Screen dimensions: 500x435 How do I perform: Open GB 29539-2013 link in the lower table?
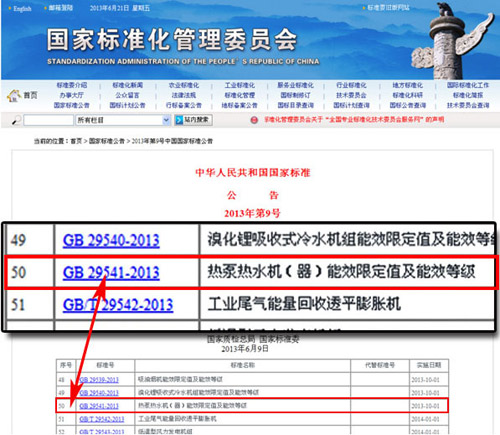[x=99, y=380]
